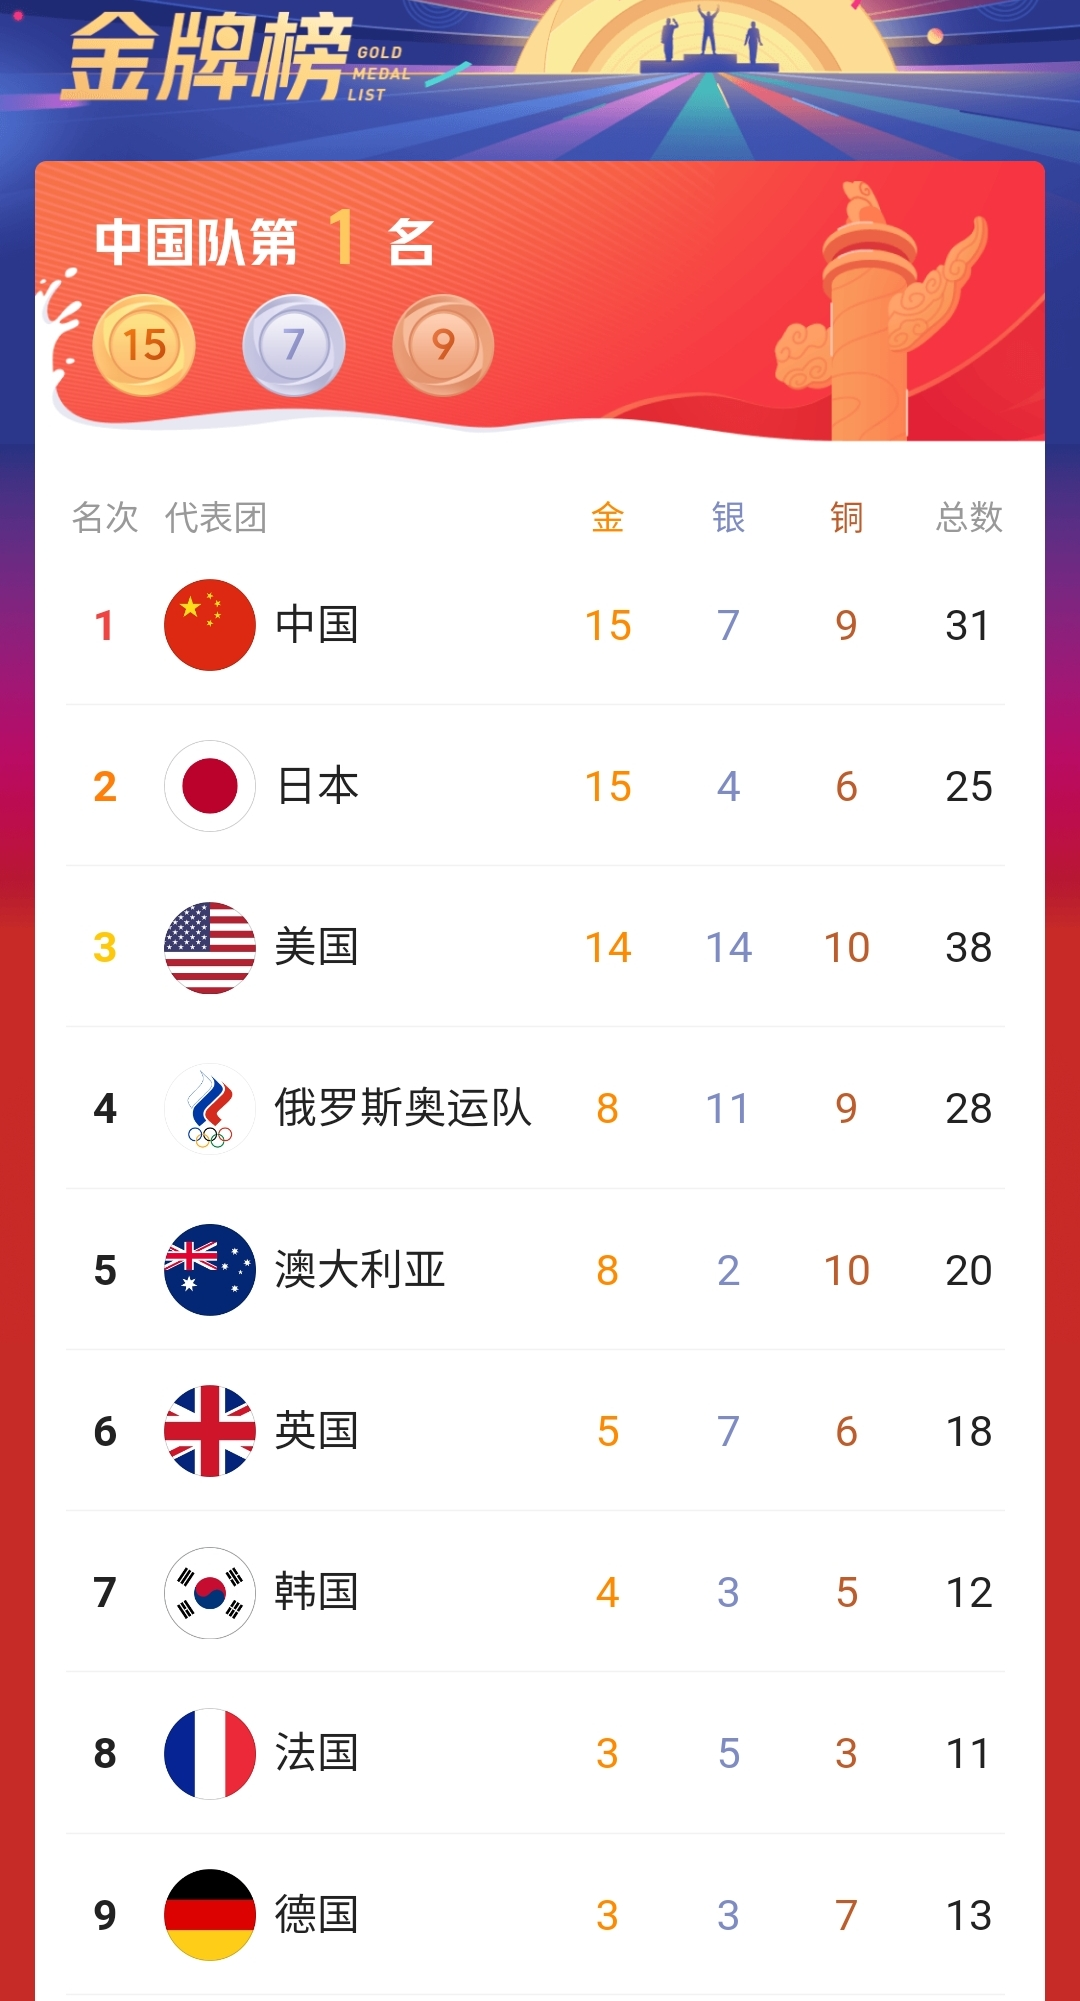
Task: Open the 澳大利亚 team name
Action: (x=360, y=1270)
